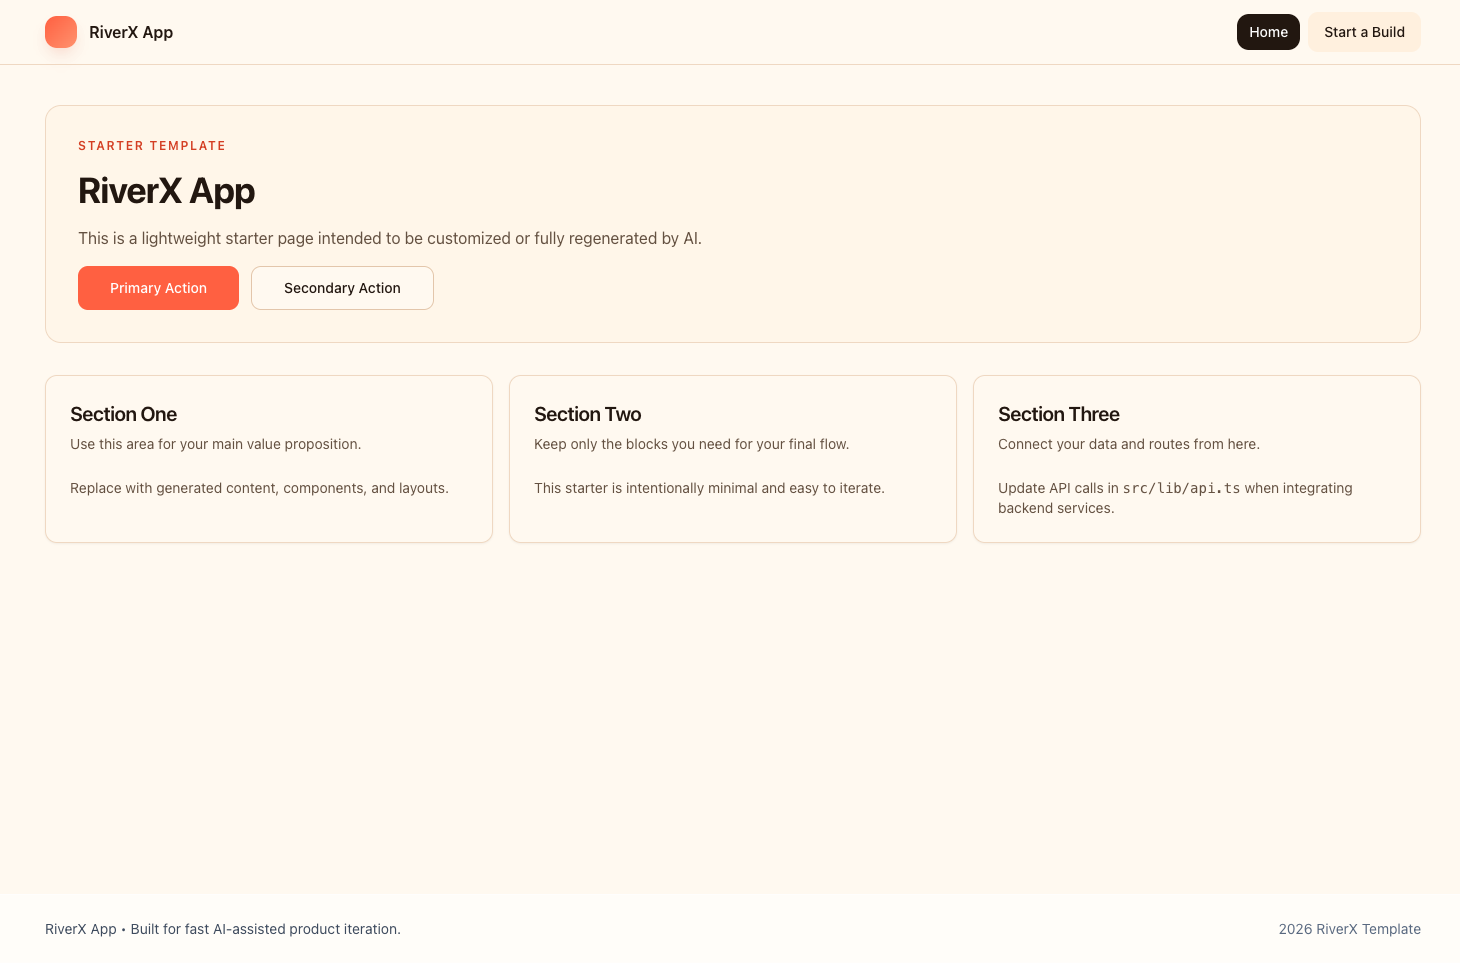Click the src/lib/api.ts code snippet

pos(1181,488)
